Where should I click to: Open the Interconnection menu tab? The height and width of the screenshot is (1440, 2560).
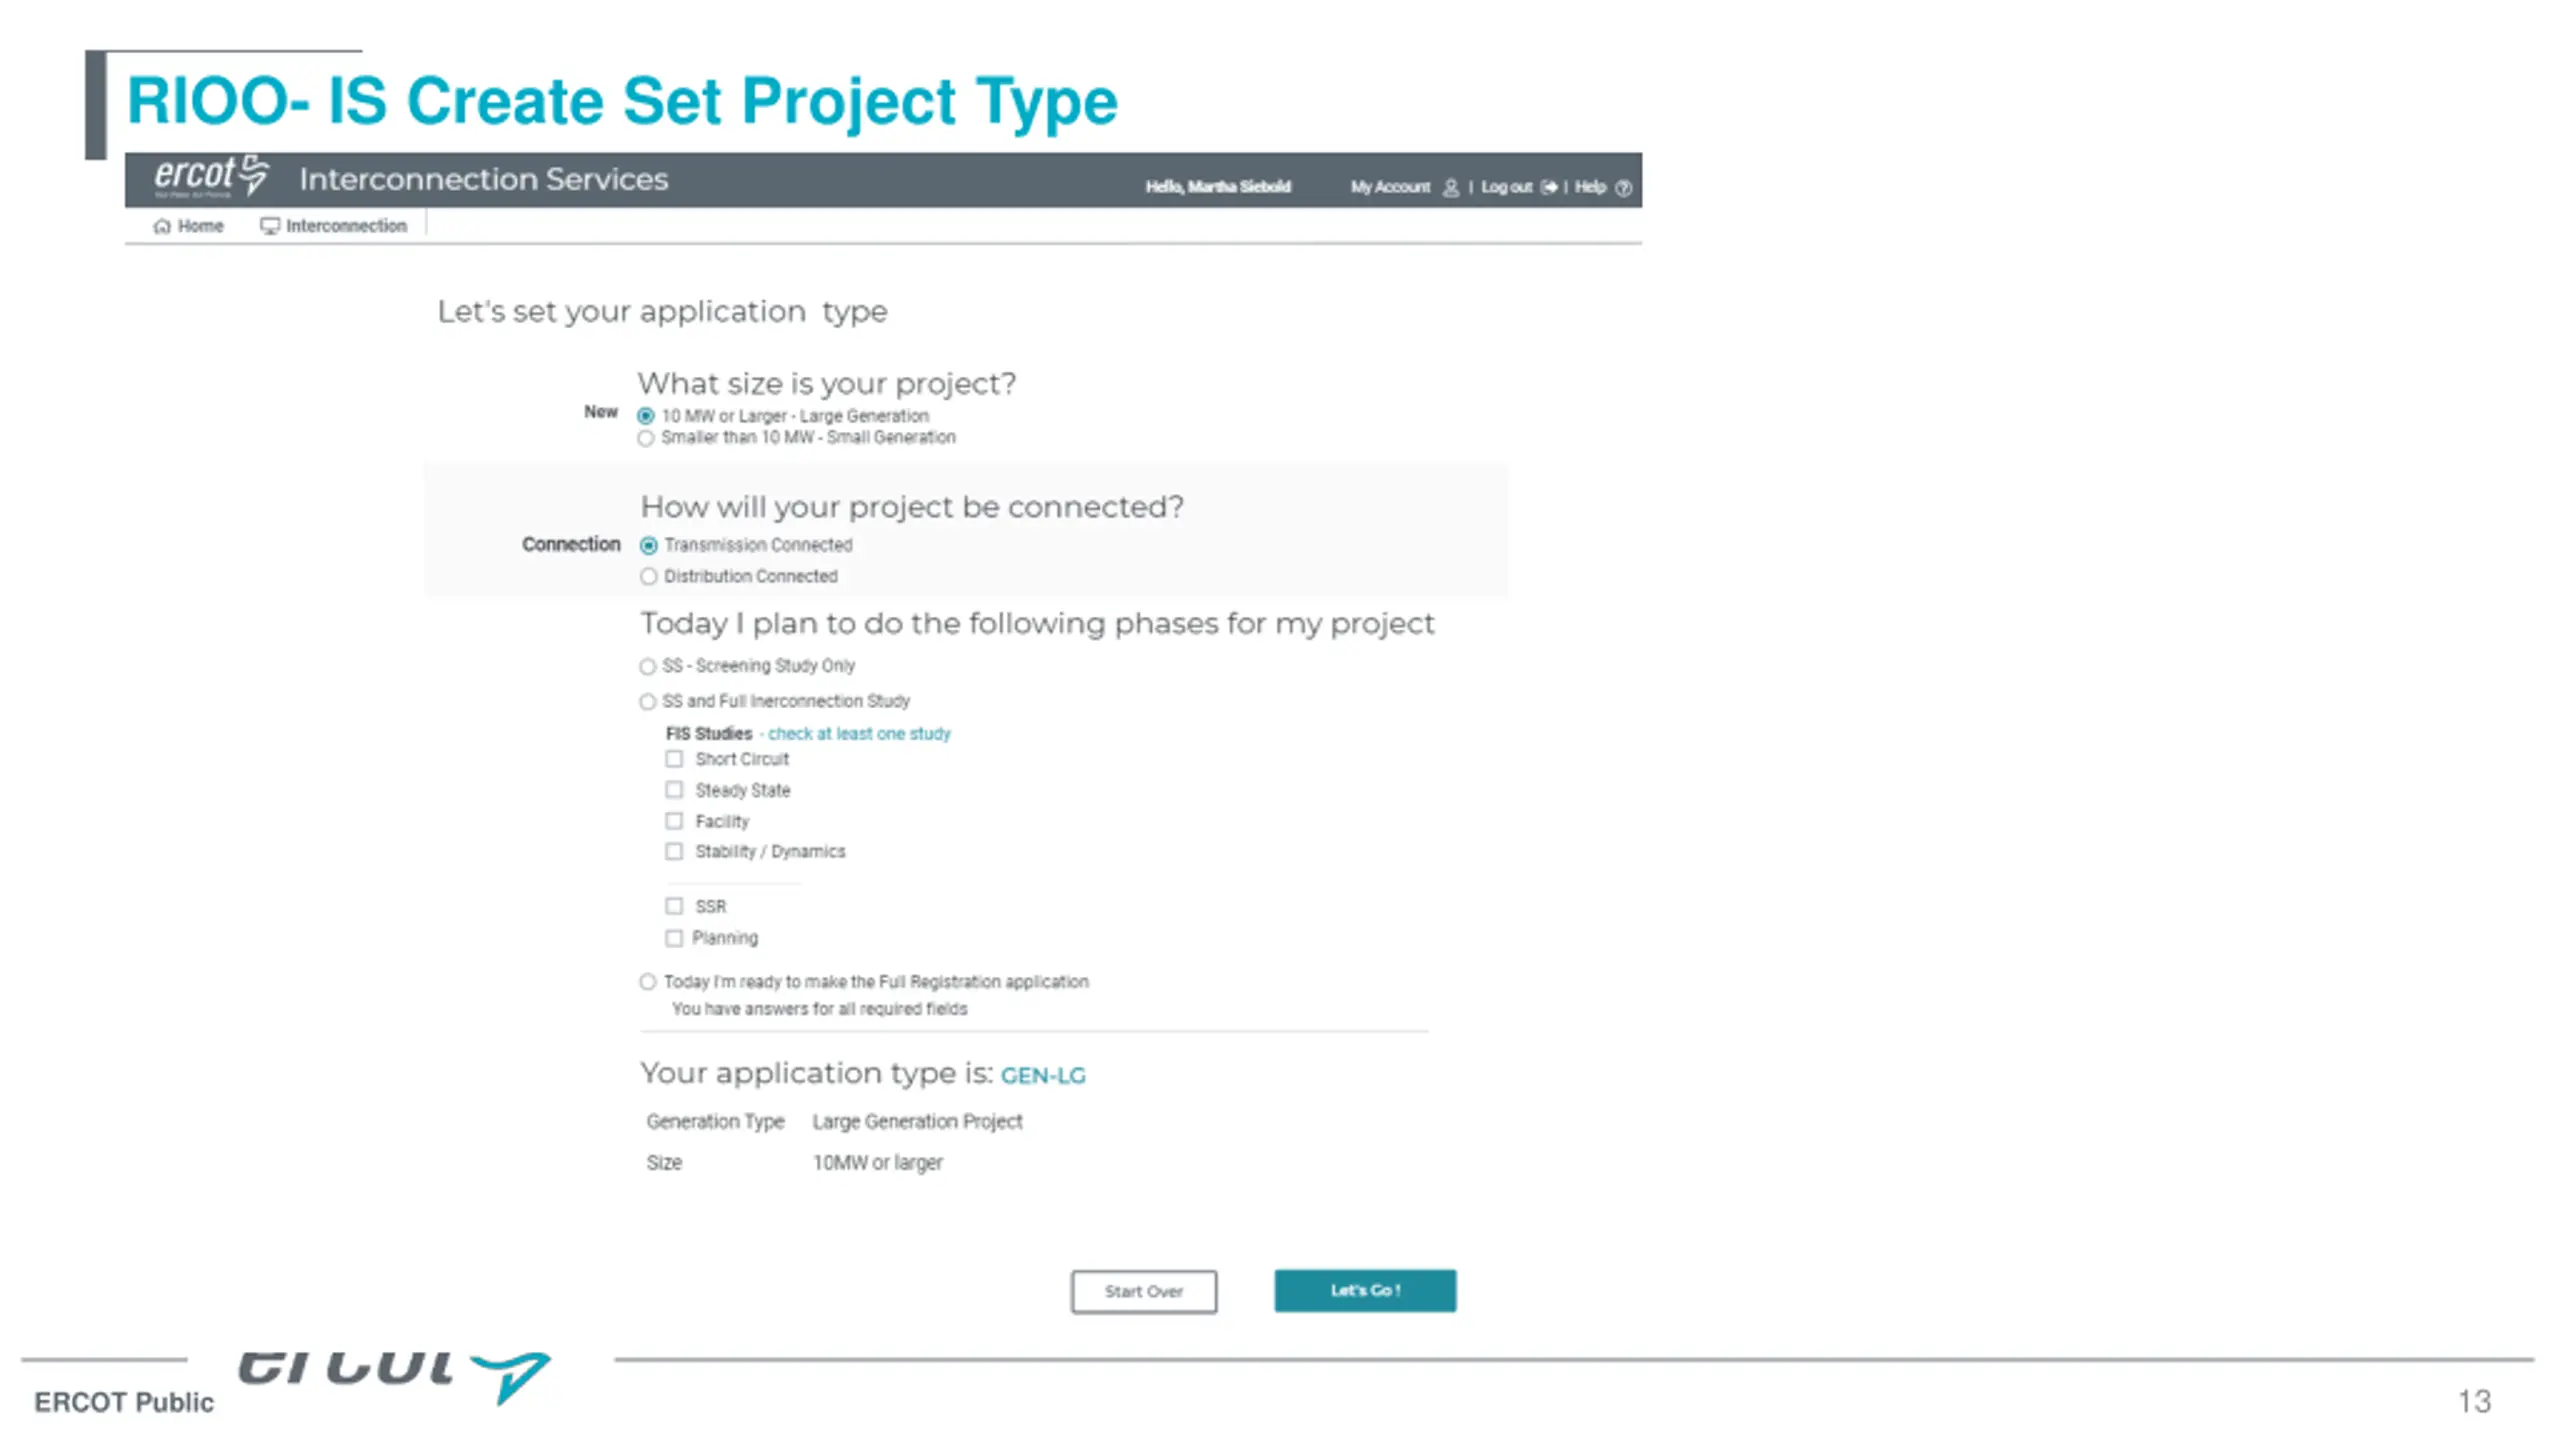coord(334,226)
